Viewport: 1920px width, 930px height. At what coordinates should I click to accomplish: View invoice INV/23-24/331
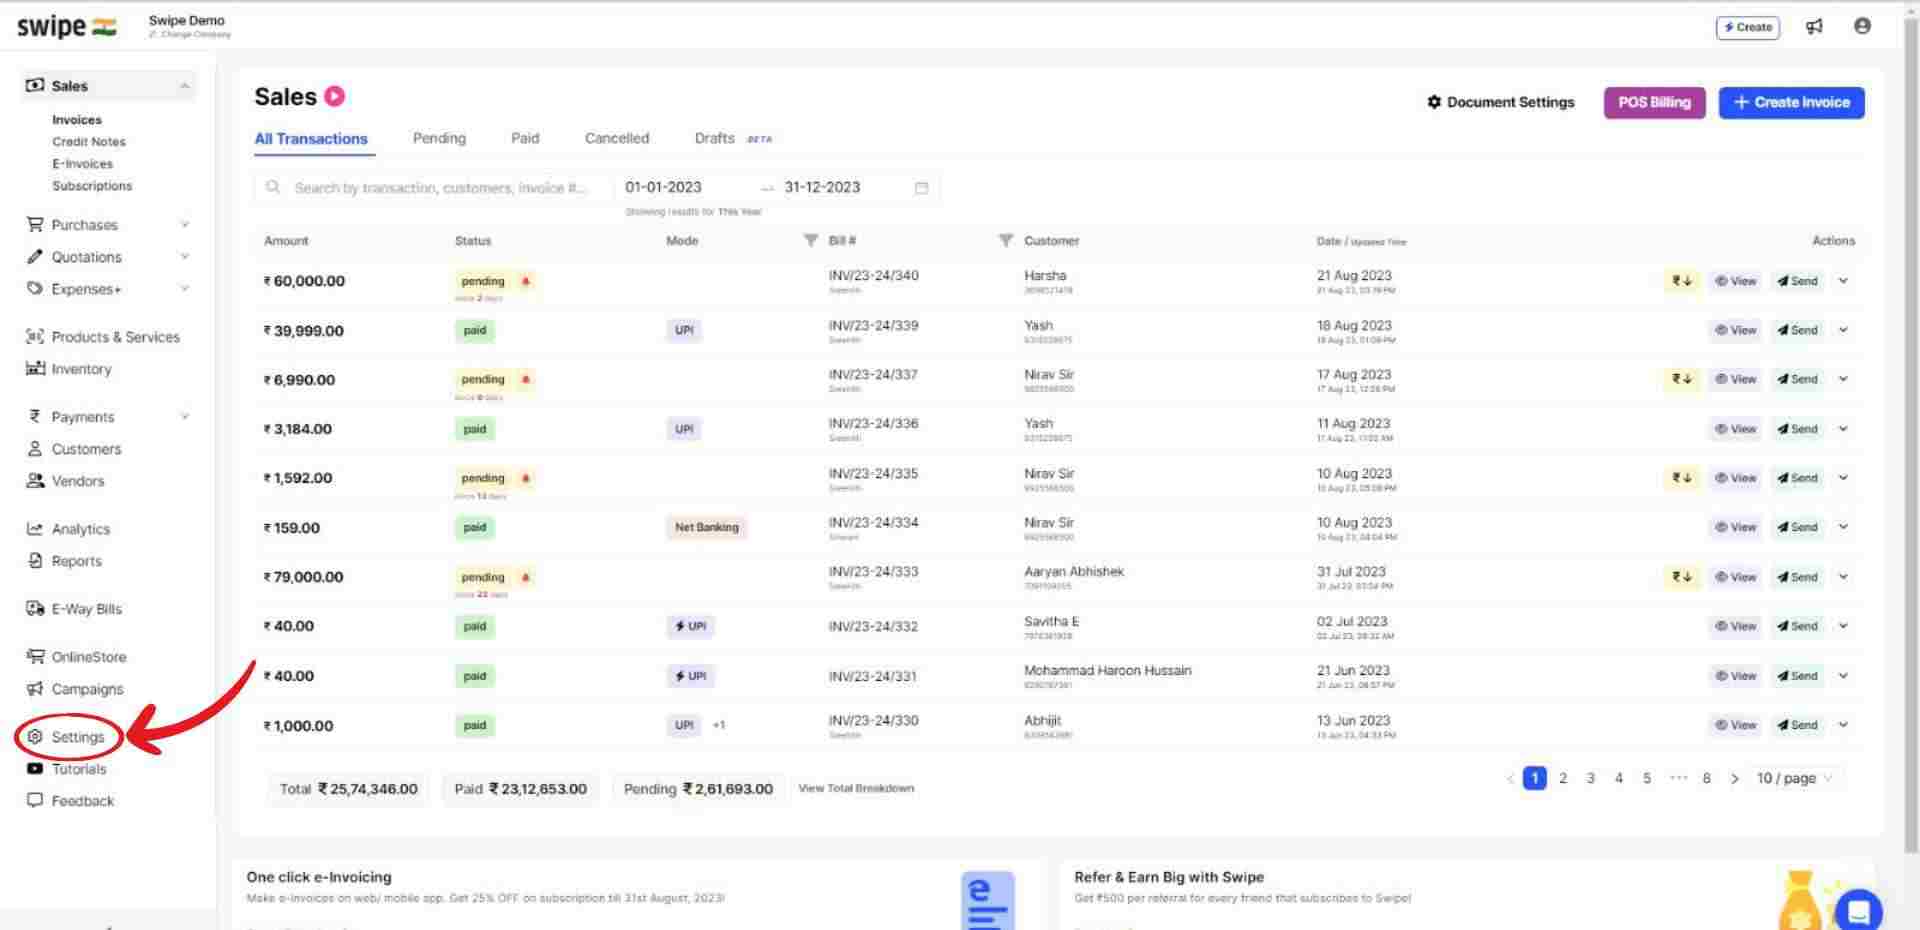1735,676
